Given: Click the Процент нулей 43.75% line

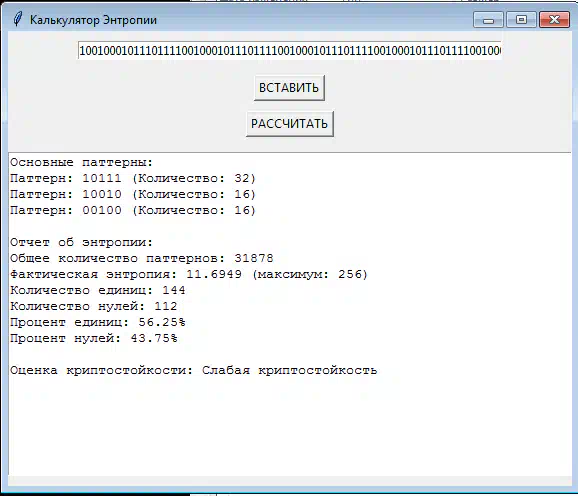Looking at the screenshot, I should point(94,338).
